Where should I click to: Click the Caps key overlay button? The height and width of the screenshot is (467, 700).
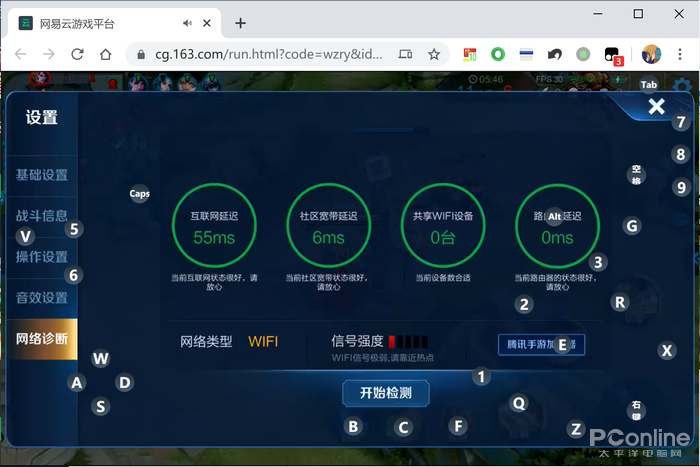point(140,194)
